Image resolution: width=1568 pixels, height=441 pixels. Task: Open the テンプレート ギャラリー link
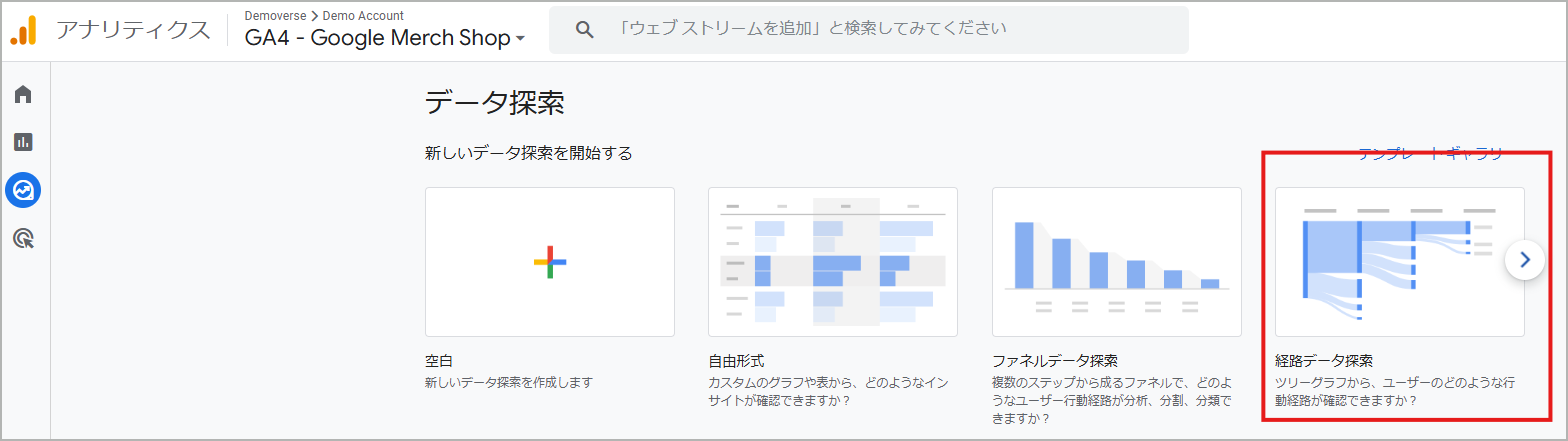point(1430,153)
